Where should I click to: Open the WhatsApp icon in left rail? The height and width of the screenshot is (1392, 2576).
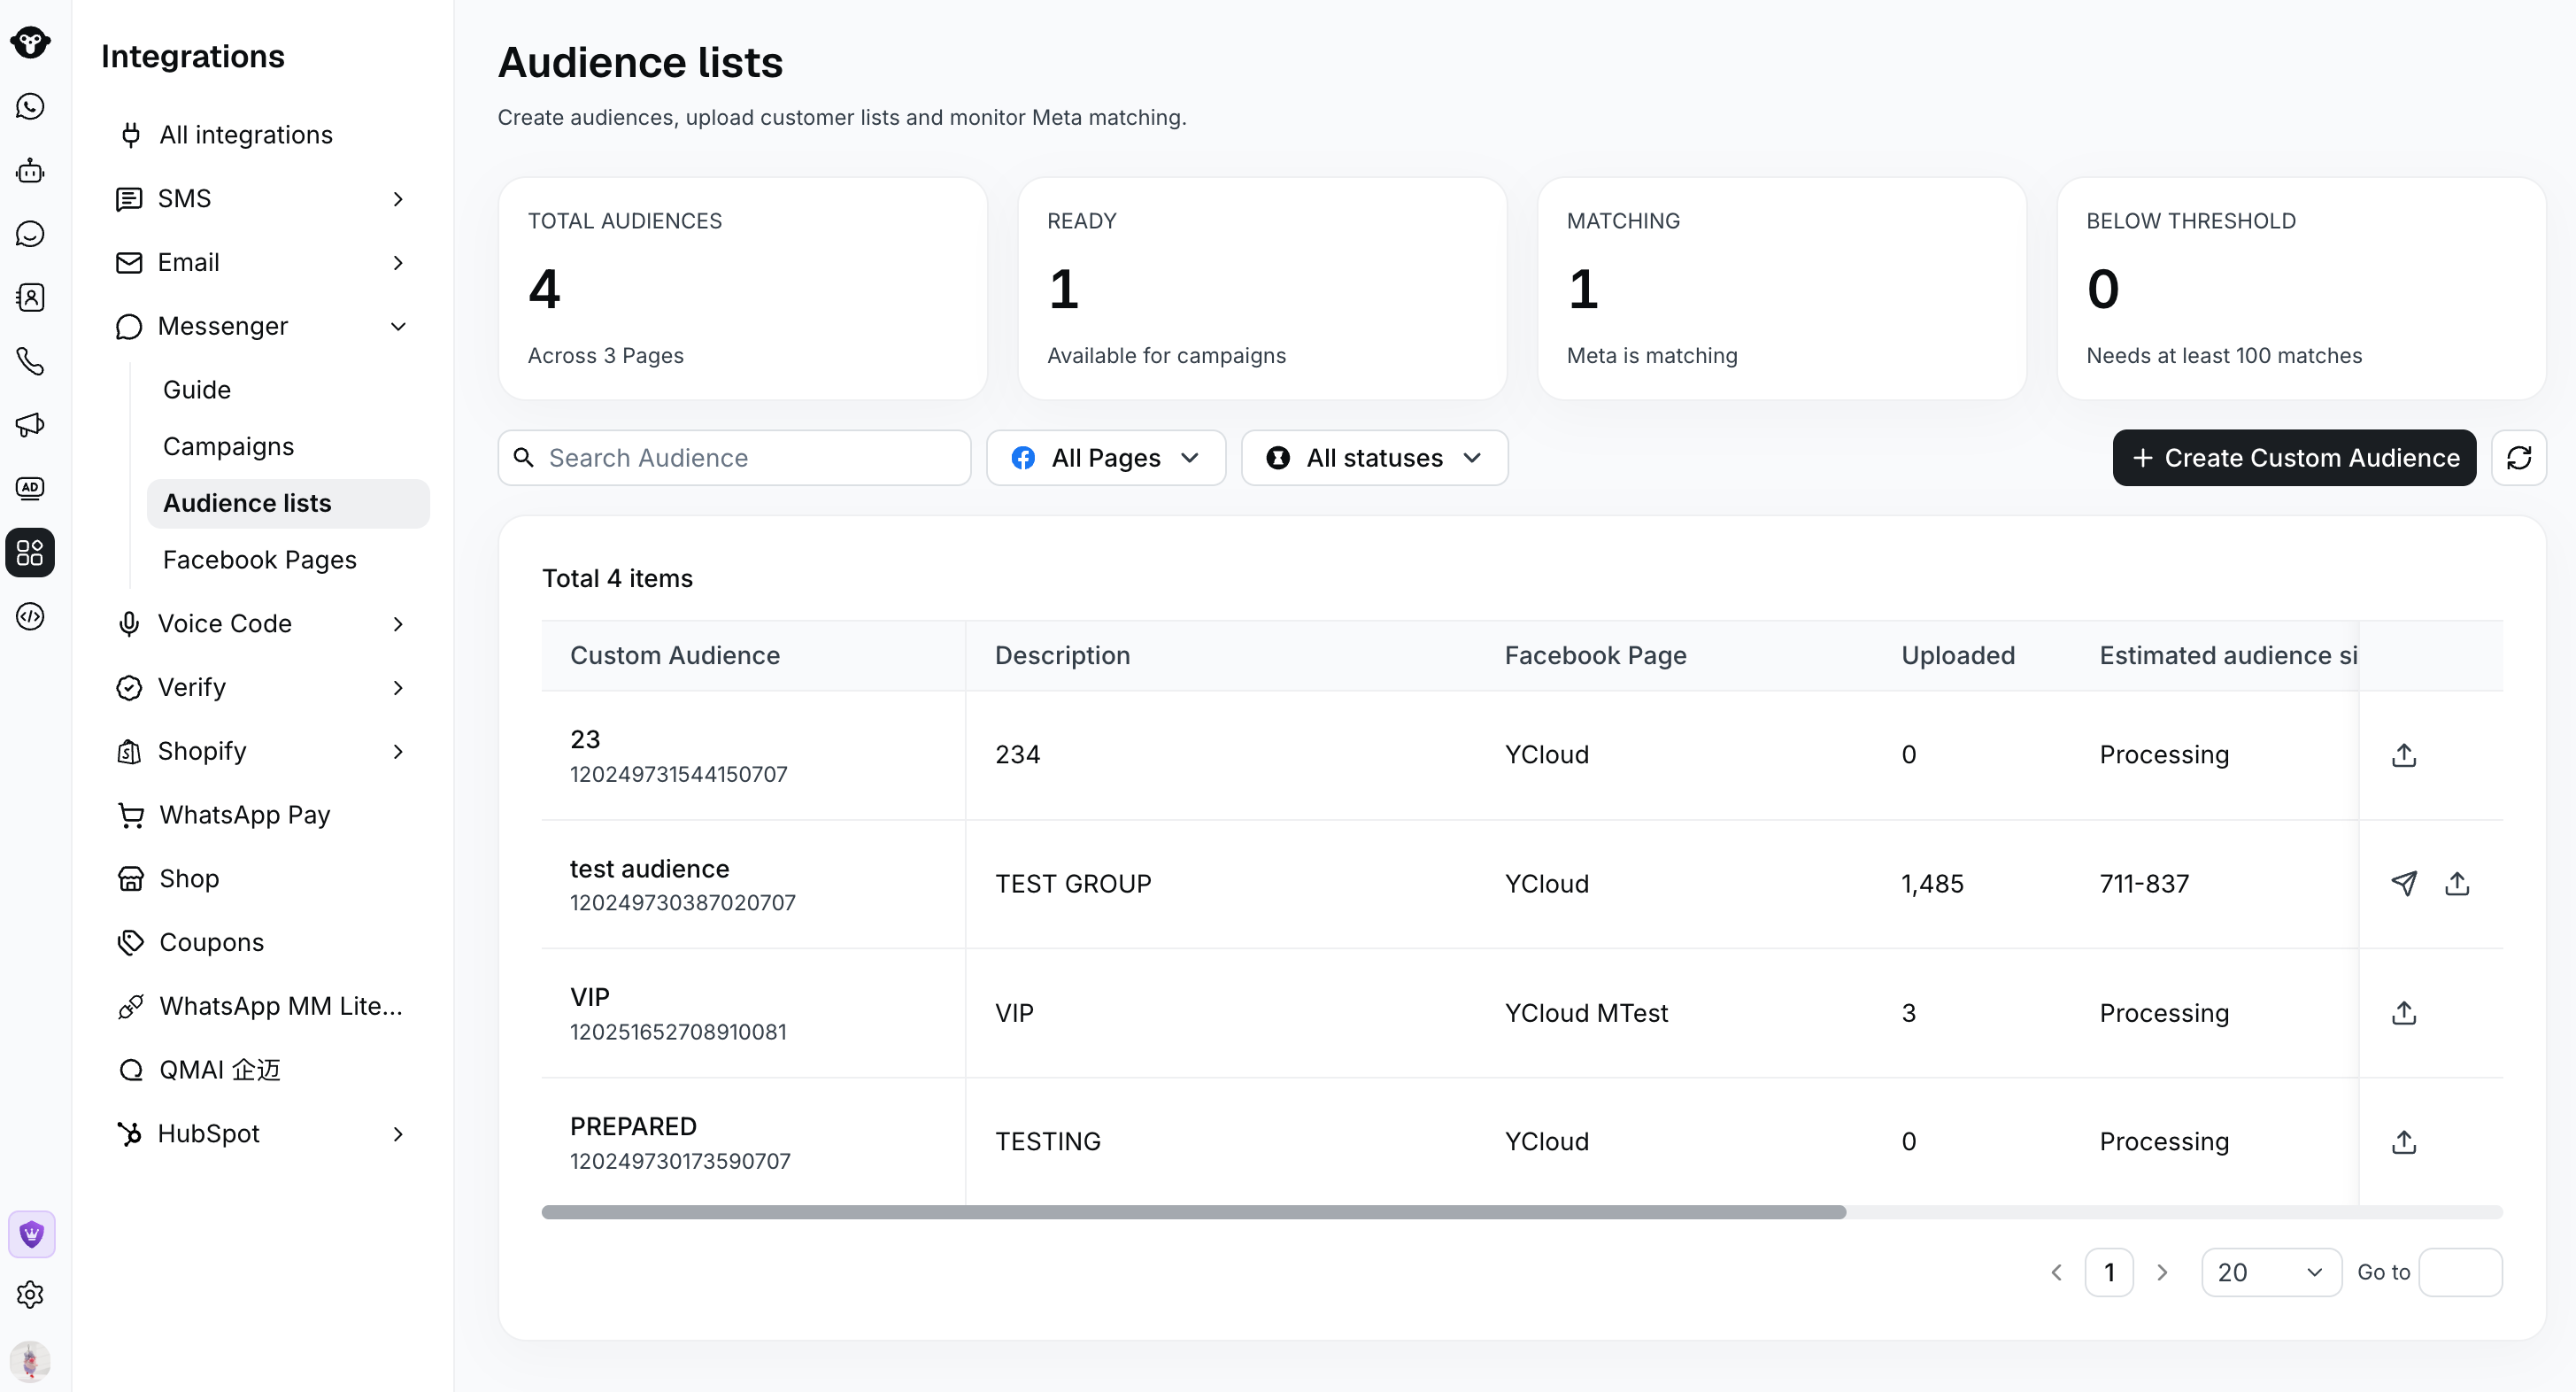point(30,106)
